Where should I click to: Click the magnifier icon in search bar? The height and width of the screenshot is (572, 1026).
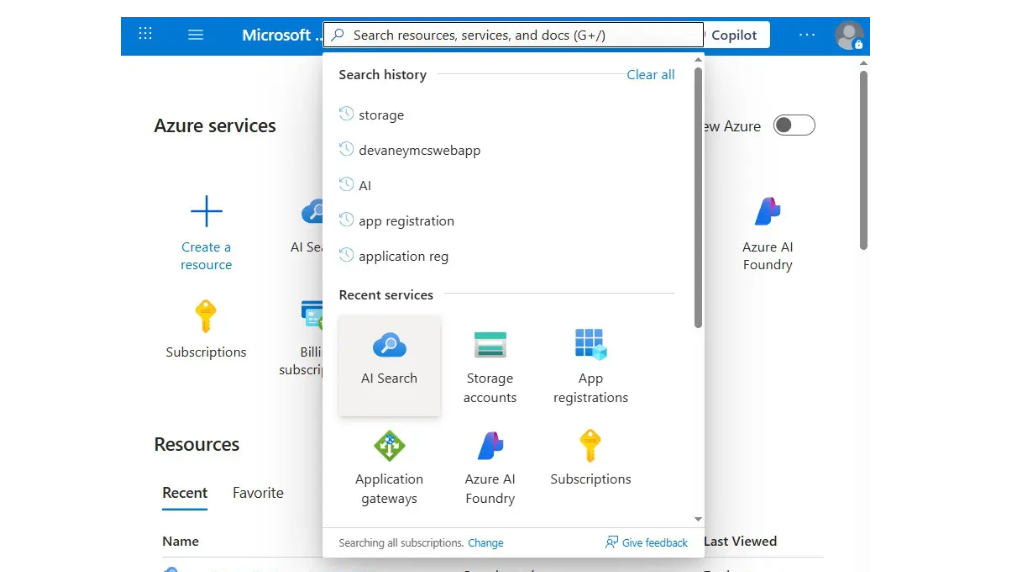tap(338, 35)
